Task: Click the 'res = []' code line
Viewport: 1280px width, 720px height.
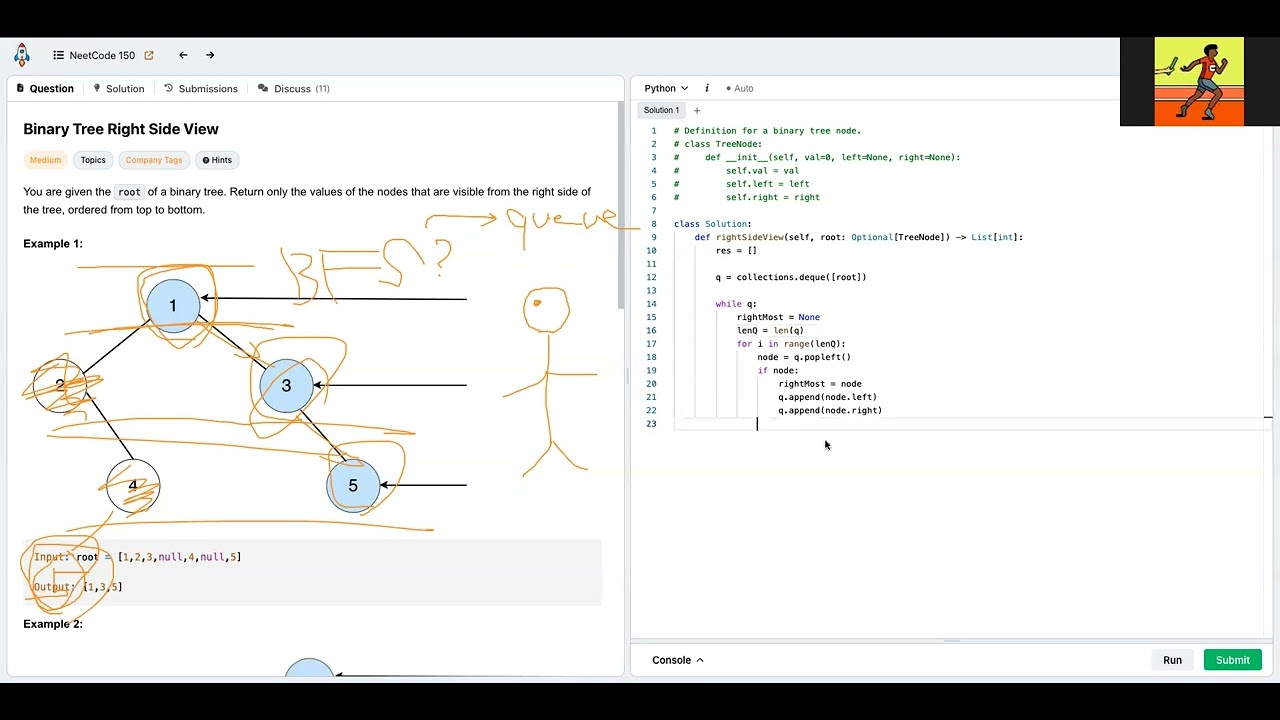Action: (736, 251)
